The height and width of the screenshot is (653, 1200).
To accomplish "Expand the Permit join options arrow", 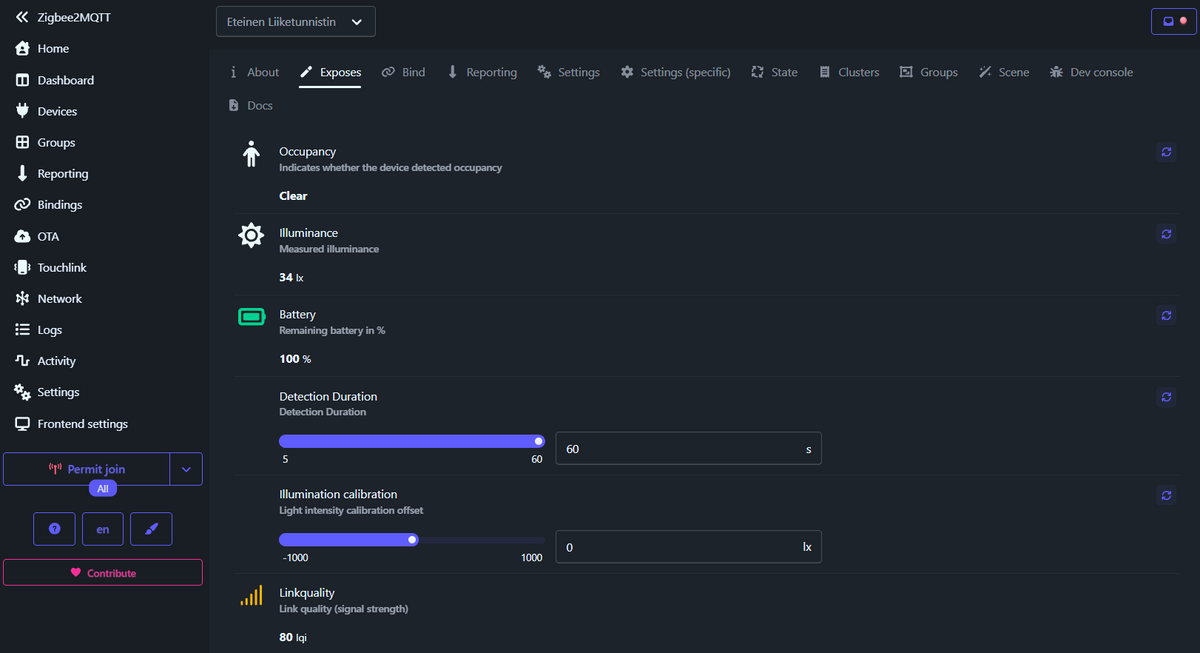I will click(x=186, y=469).
